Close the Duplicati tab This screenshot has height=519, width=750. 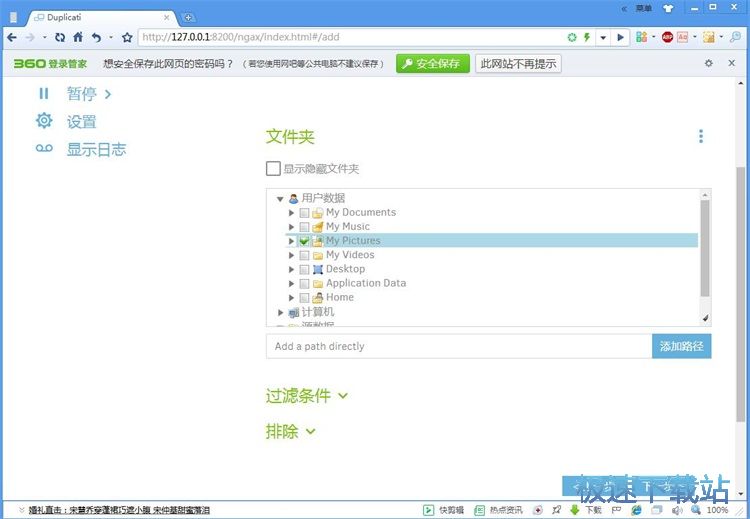pyautogui.click(x=166, y=18)
